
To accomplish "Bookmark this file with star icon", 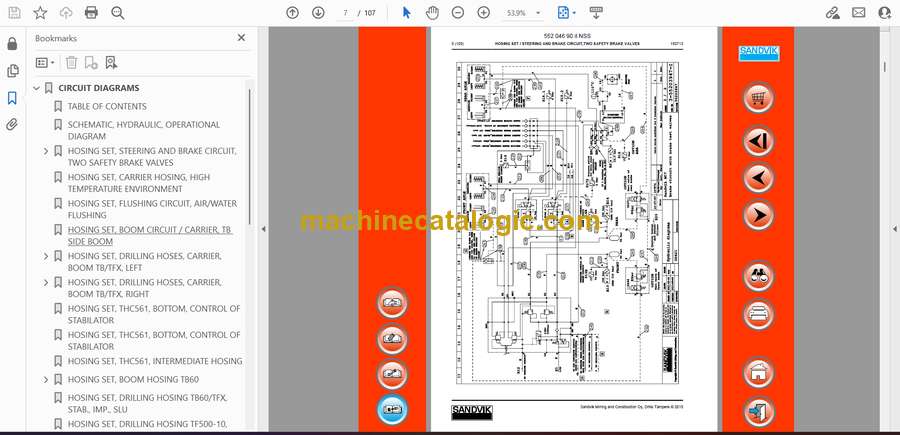I will [x=40, y=13].
